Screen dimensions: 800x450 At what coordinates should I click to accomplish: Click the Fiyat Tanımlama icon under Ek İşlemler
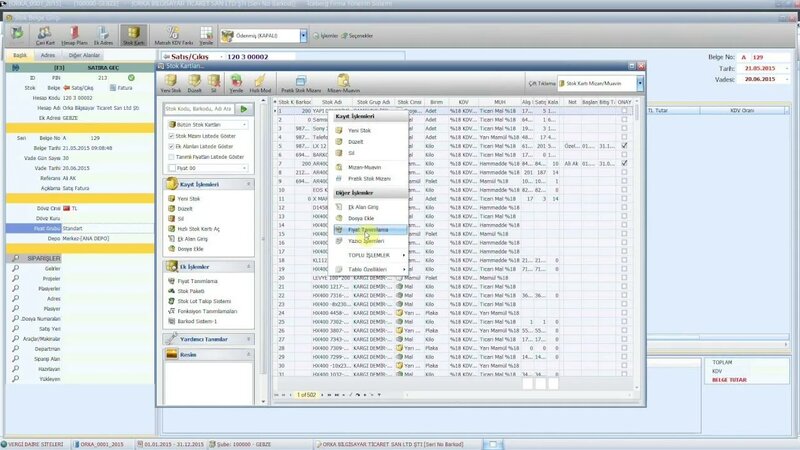pos(171,281)
